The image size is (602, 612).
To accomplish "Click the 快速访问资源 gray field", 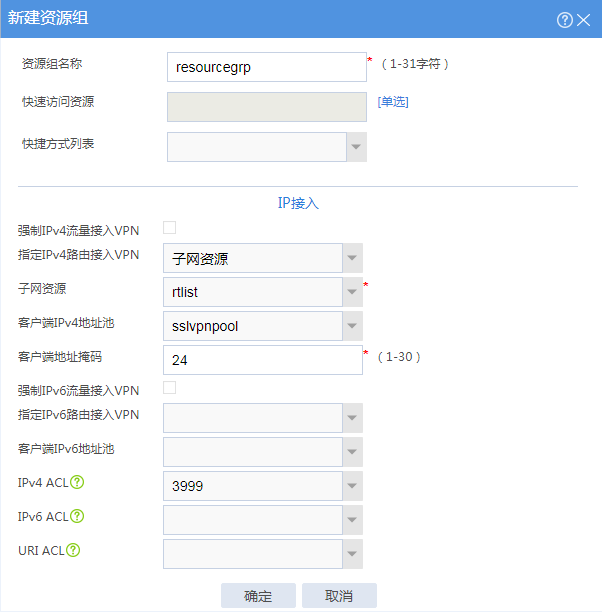I will click(x=267, y=107).
